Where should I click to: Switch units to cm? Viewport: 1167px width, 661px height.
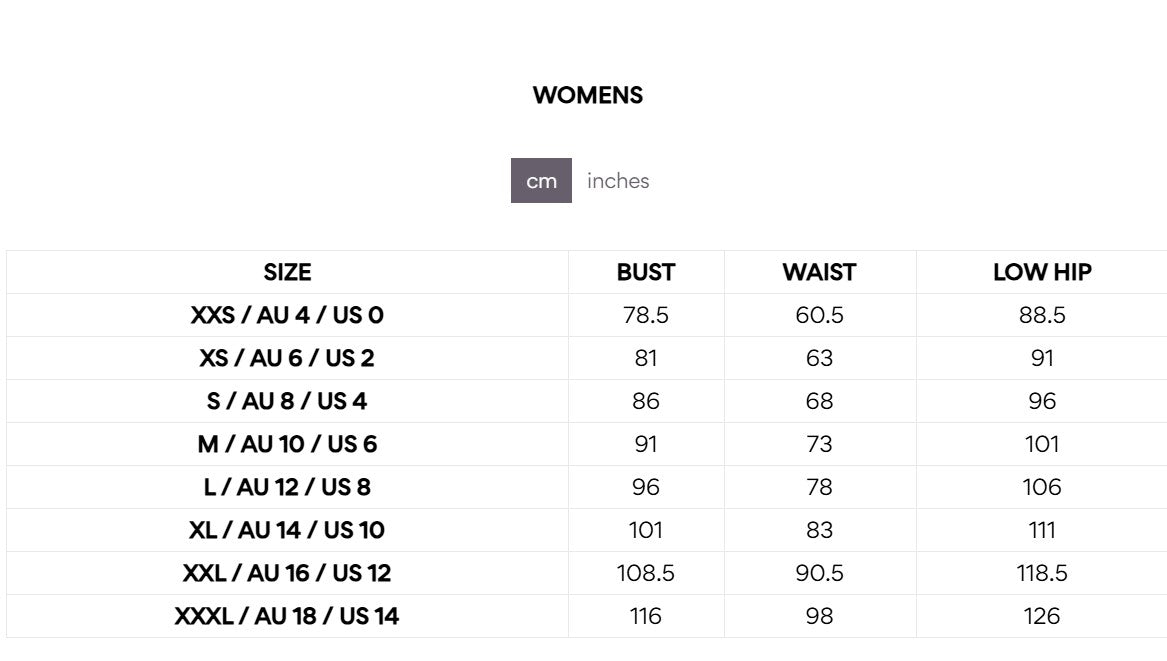tap(541, 181)
